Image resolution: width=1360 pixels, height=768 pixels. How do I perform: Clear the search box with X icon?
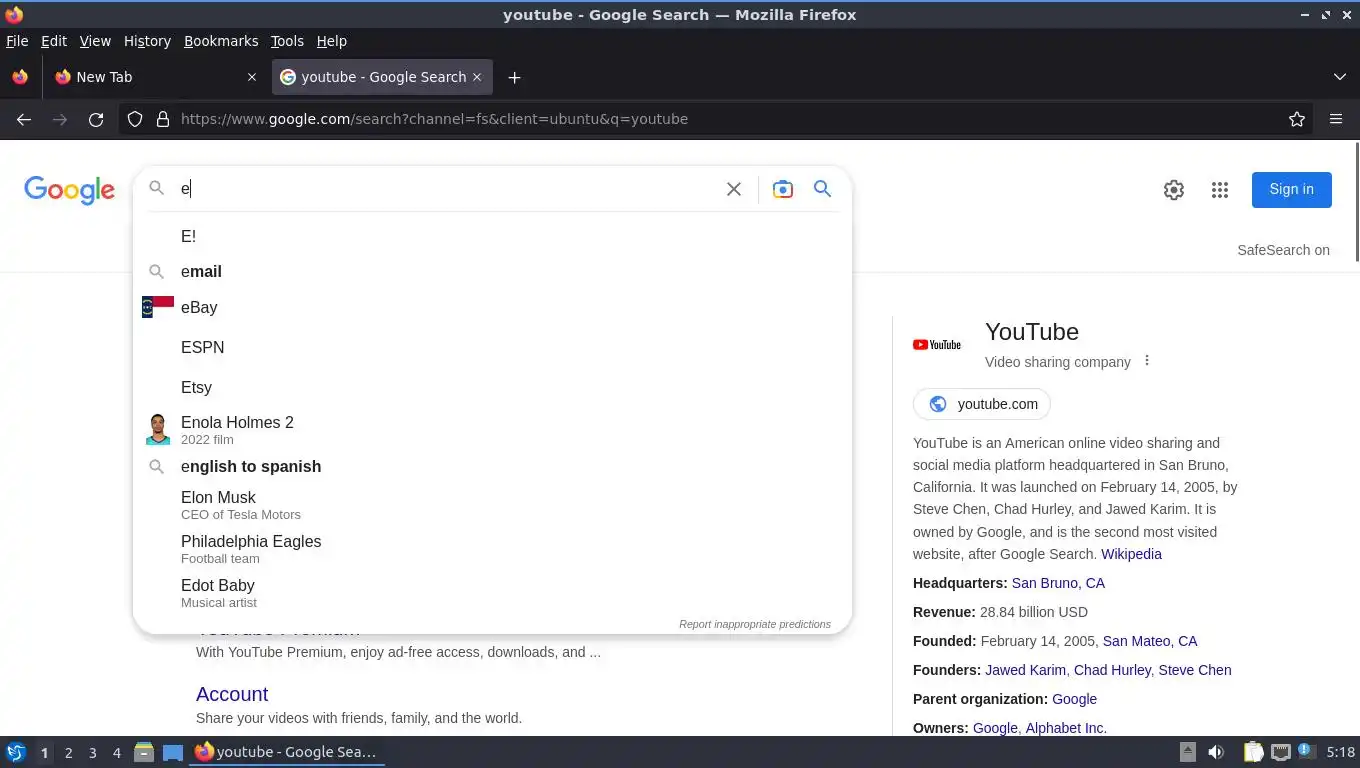[734, 189]
